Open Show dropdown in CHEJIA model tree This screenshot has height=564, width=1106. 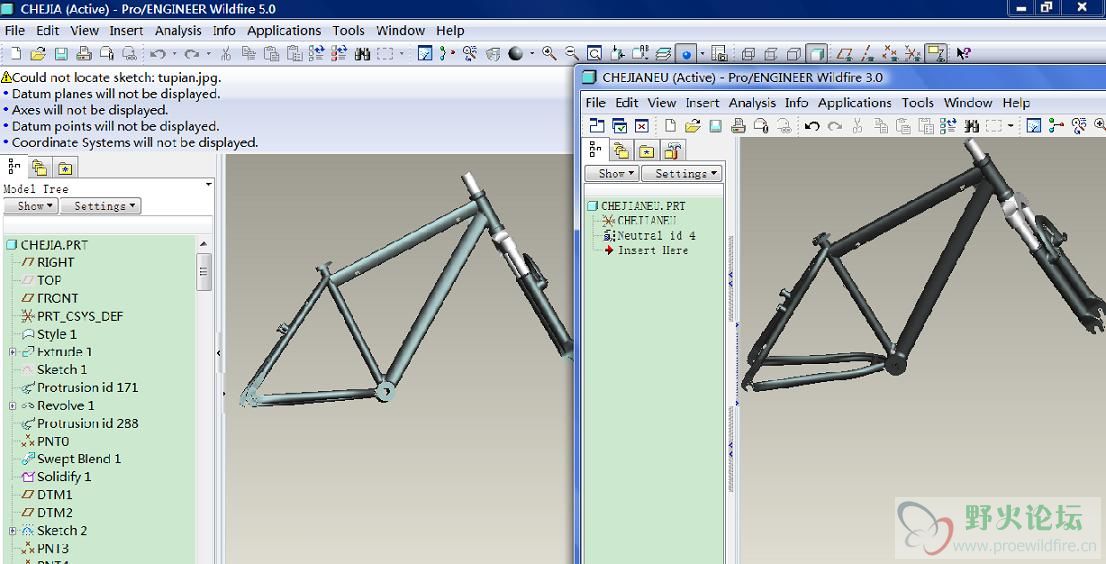30,206
